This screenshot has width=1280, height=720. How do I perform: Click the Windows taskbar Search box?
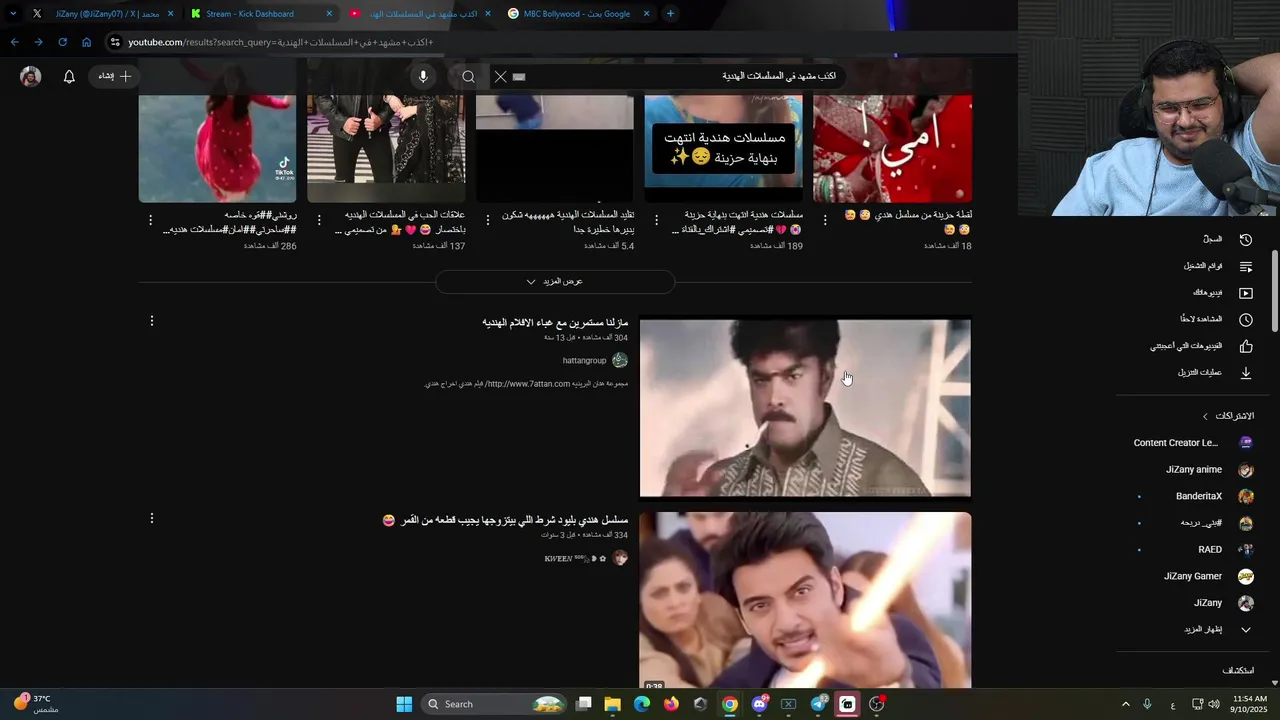(x=496, y=704)
